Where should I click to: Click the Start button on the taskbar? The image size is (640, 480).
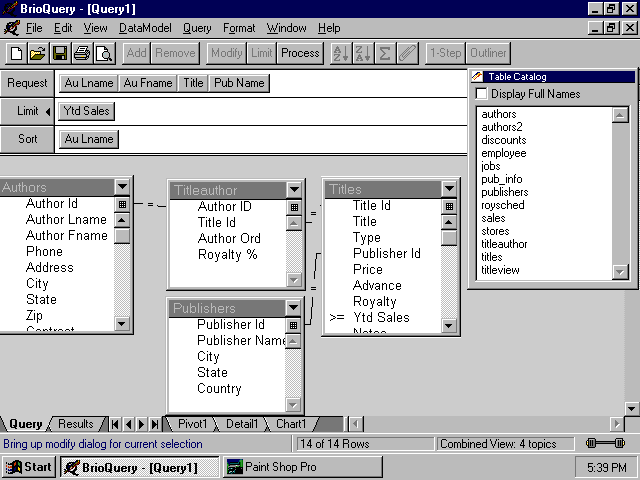point(29,467)
